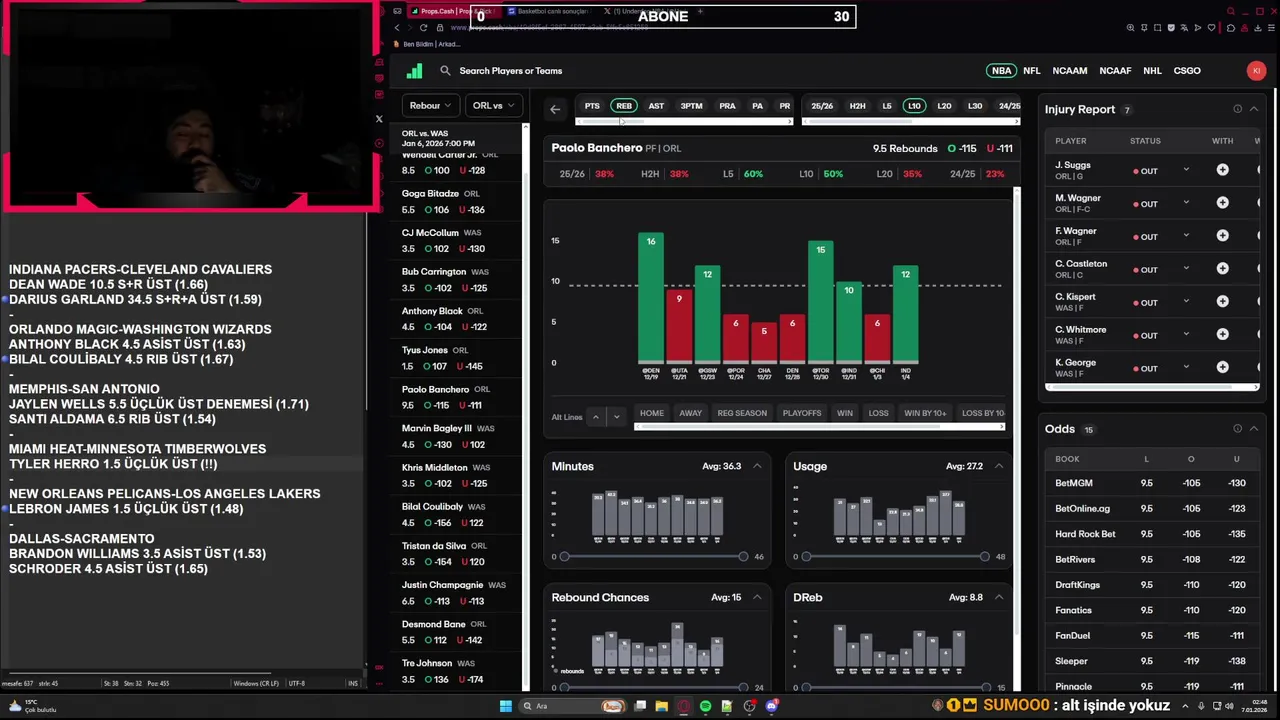The height and width of the screenshot is (720, 1280).
Task: Open Spotify from the taskbar
Action: click(x=706, y=706)
